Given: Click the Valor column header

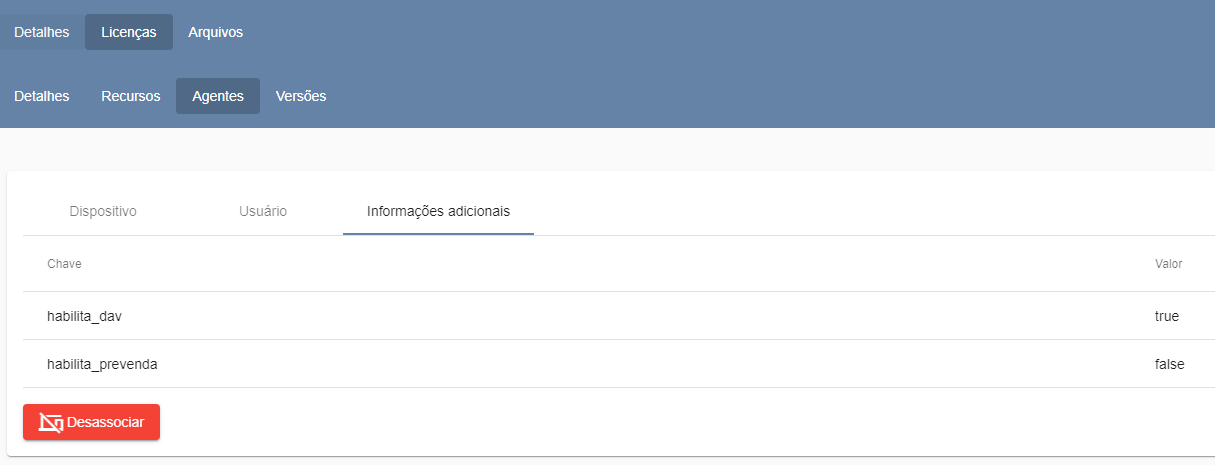Looking at the screenshot, I should click(1168, 264).
